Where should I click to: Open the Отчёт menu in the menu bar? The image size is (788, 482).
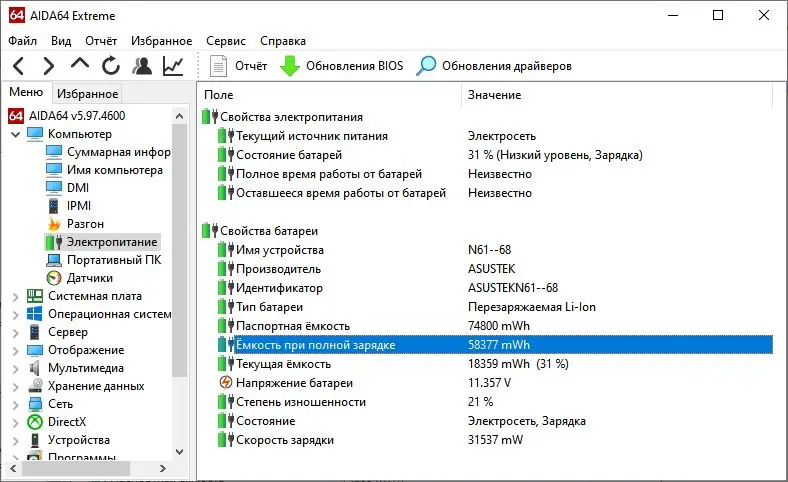pos(101,41)
